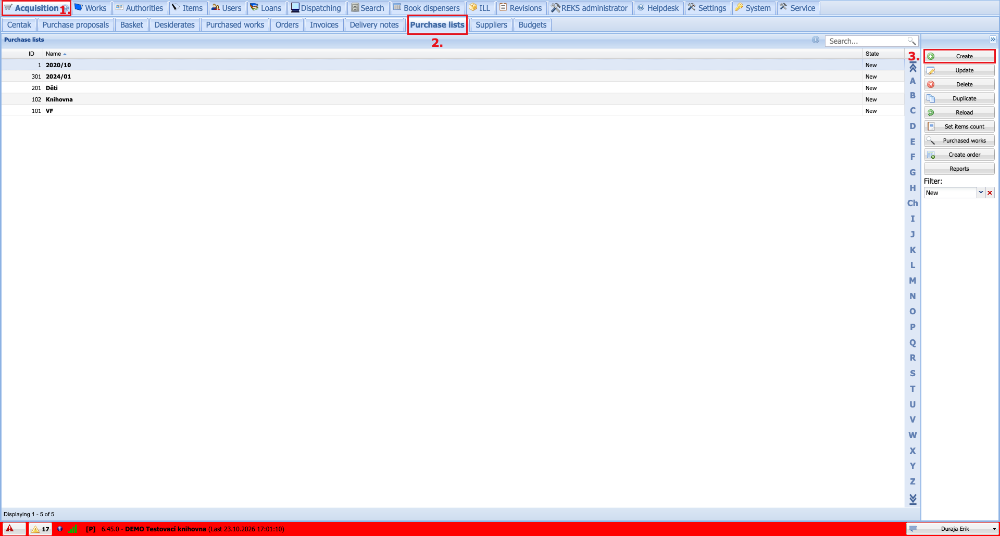Image resolution: width=1000 pixels, height=536 pixels.
Task: Switch to the Budgets subtab
Action: point(533,25)
